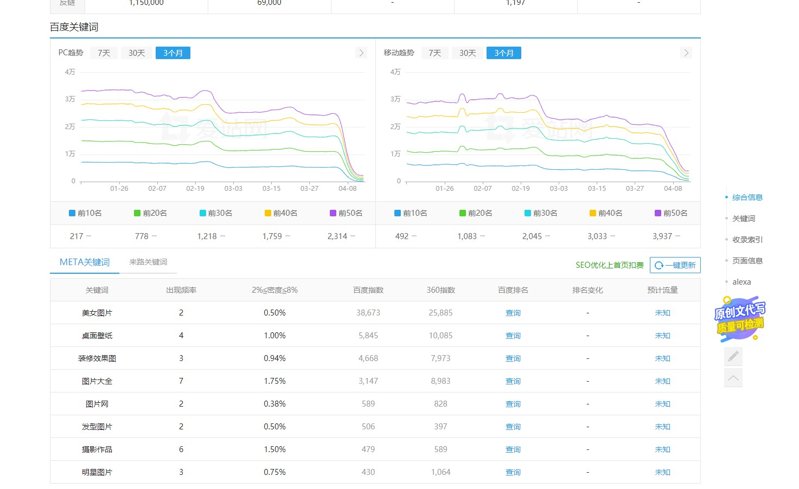
Task: Toggle the yellow 前40名 legend in mobile chart
Action: pyautogui.click(x=604, y=213)
